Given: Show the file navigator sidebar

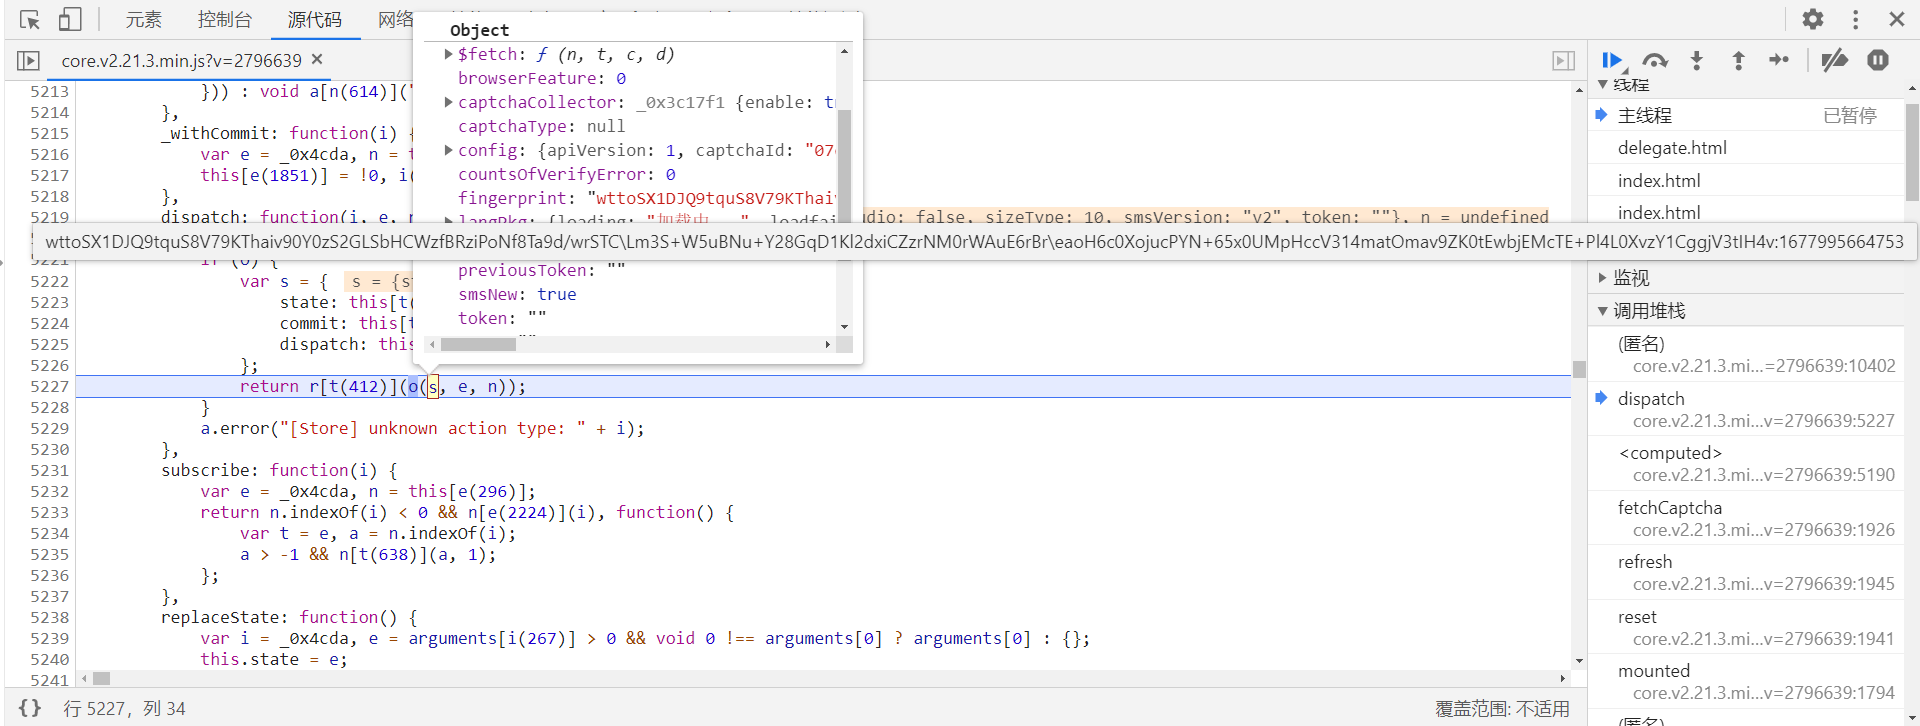Looking at the screenshot, I should click(28, 61).
